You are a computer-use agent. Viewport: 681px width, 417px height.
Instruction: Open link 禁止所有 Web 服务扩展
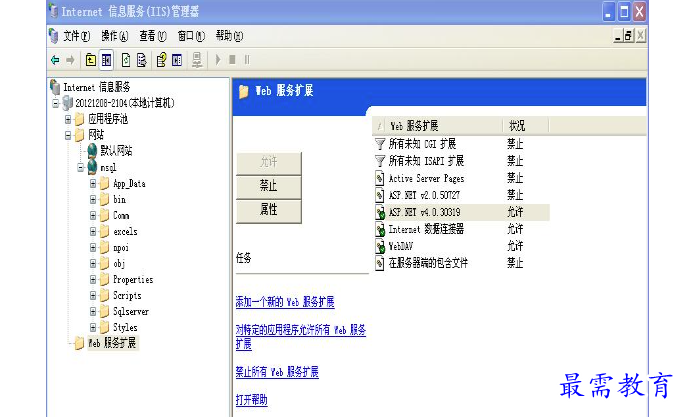coord(277,372)
